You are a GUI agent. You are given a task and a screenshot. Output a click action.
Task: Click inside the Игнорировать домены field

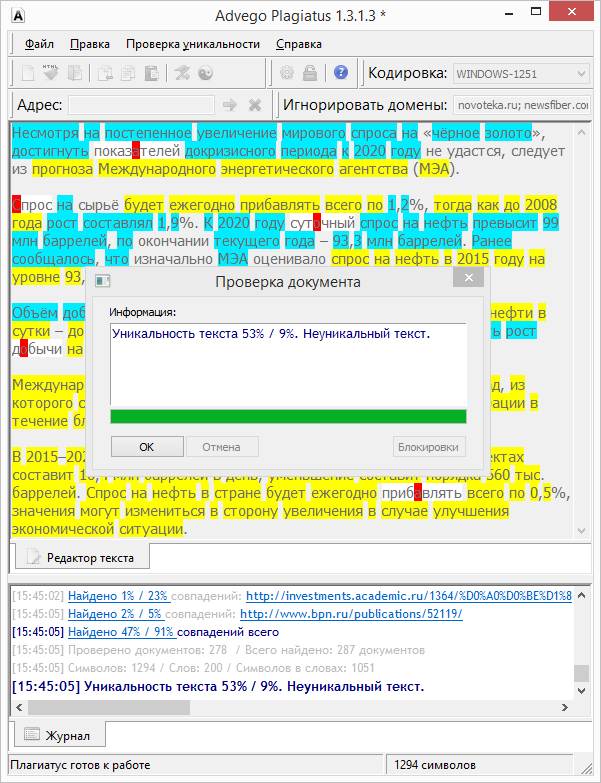(x=522, y=105)
